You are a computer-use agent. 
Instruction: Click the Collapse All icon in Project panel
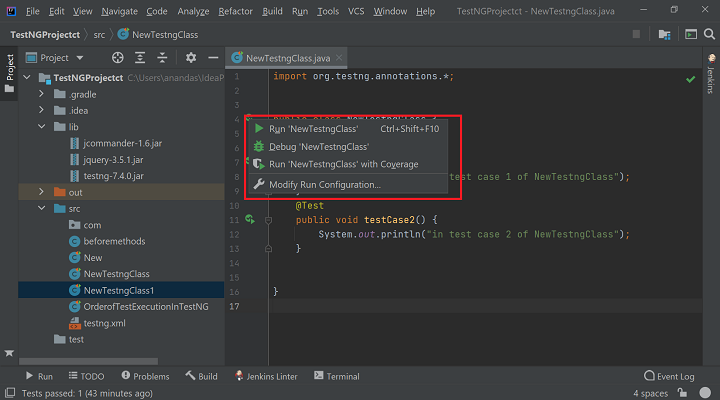tap(162, 57)
